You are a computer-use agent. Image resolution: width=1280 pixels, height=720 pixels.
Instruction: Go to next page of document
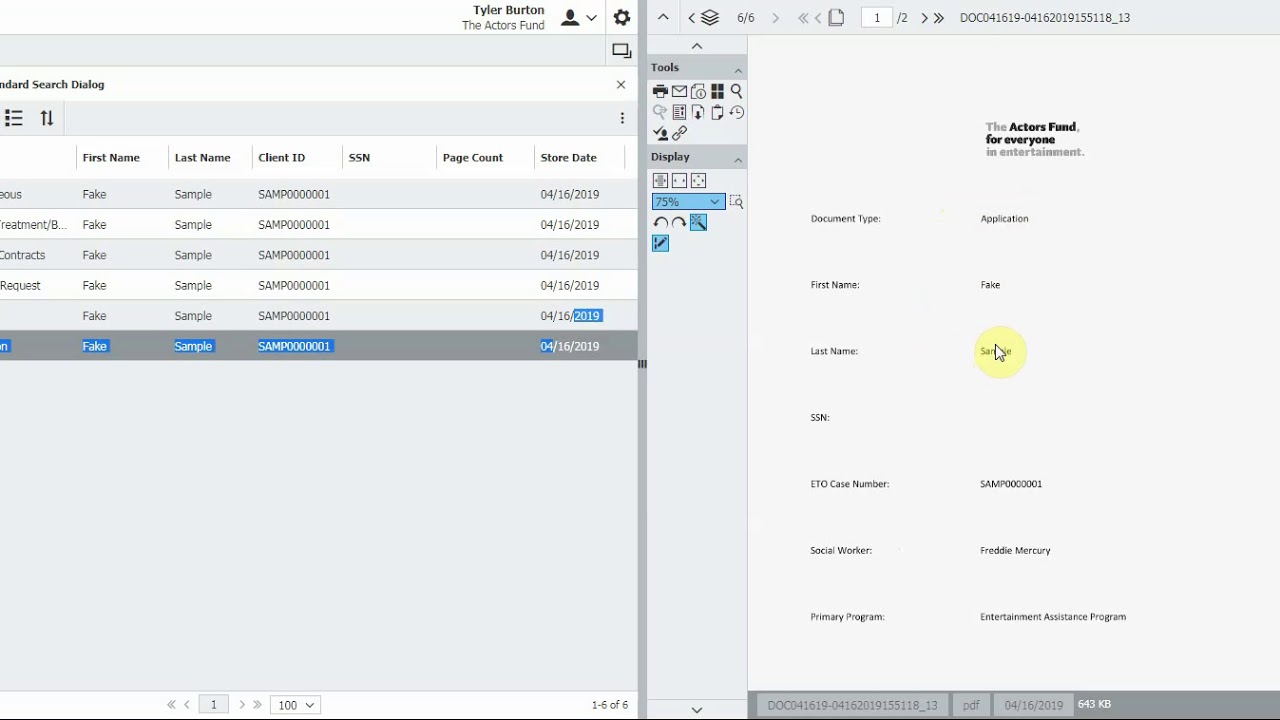924,18
